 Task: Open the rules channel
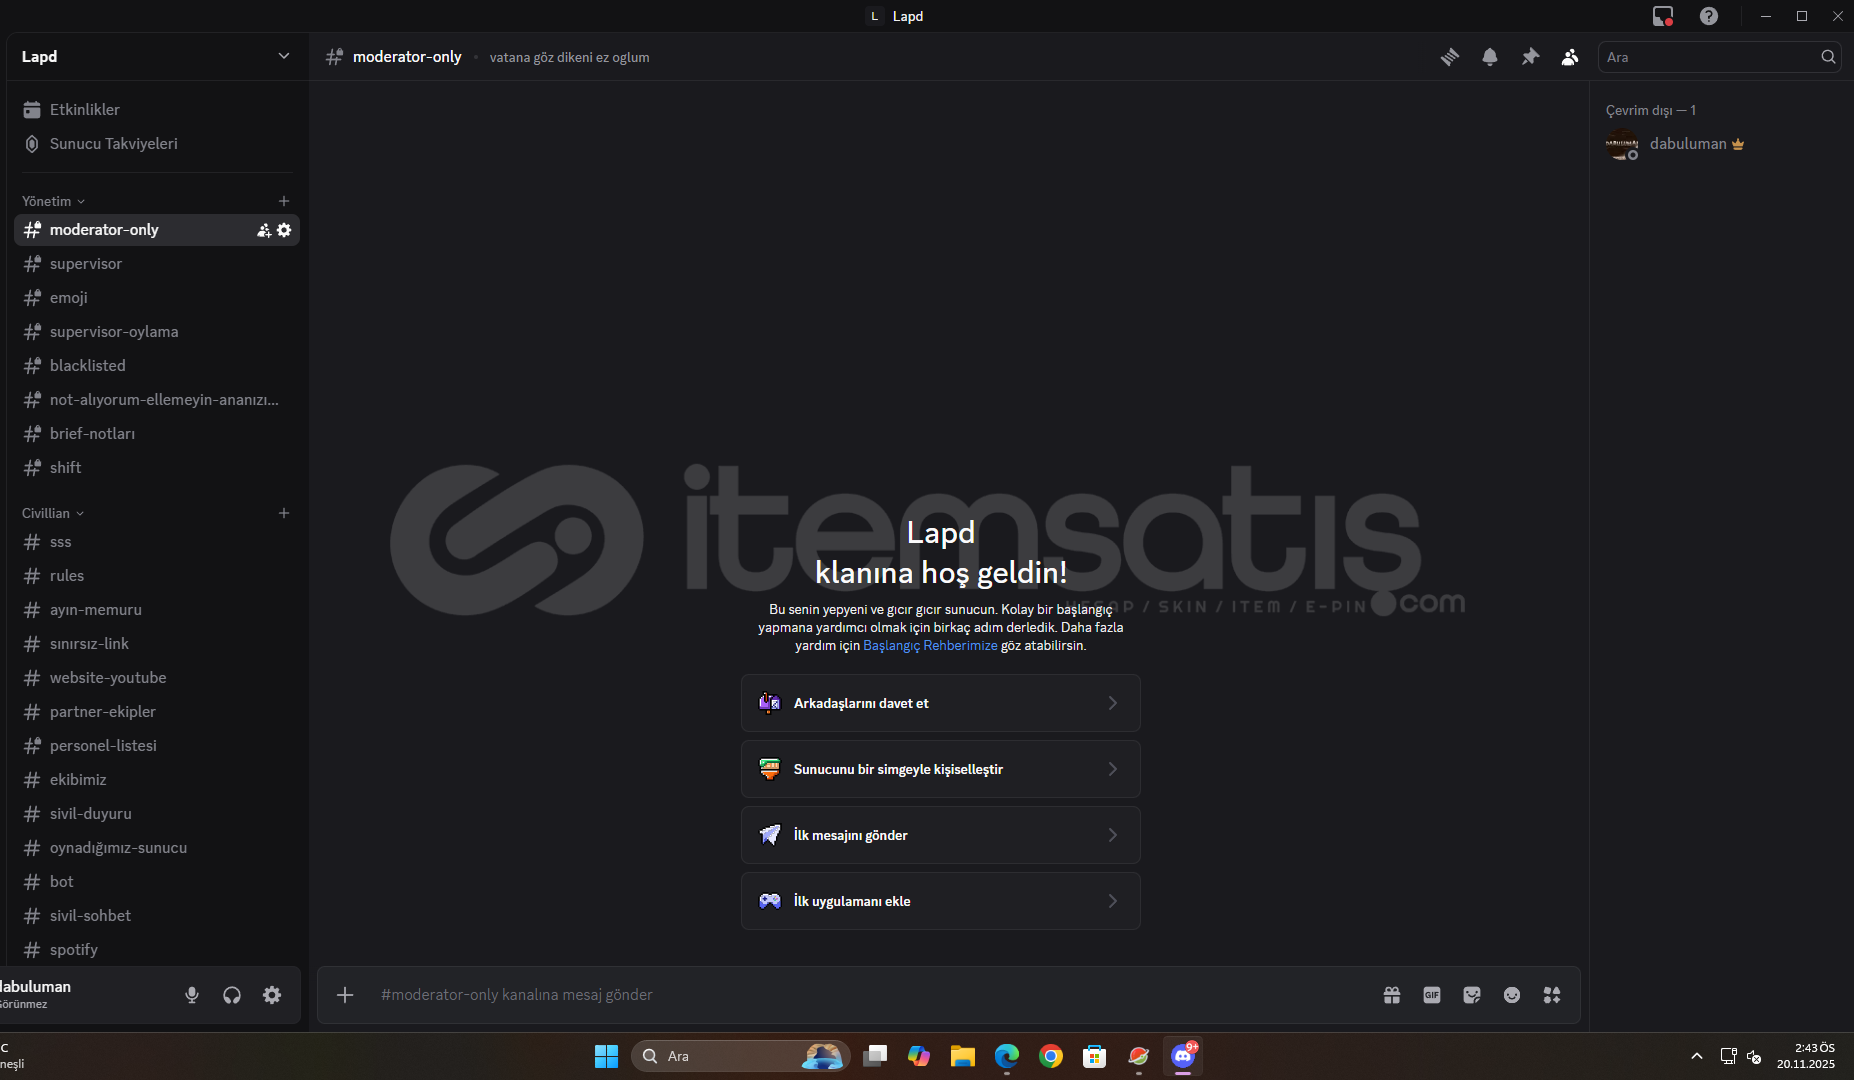157,576
